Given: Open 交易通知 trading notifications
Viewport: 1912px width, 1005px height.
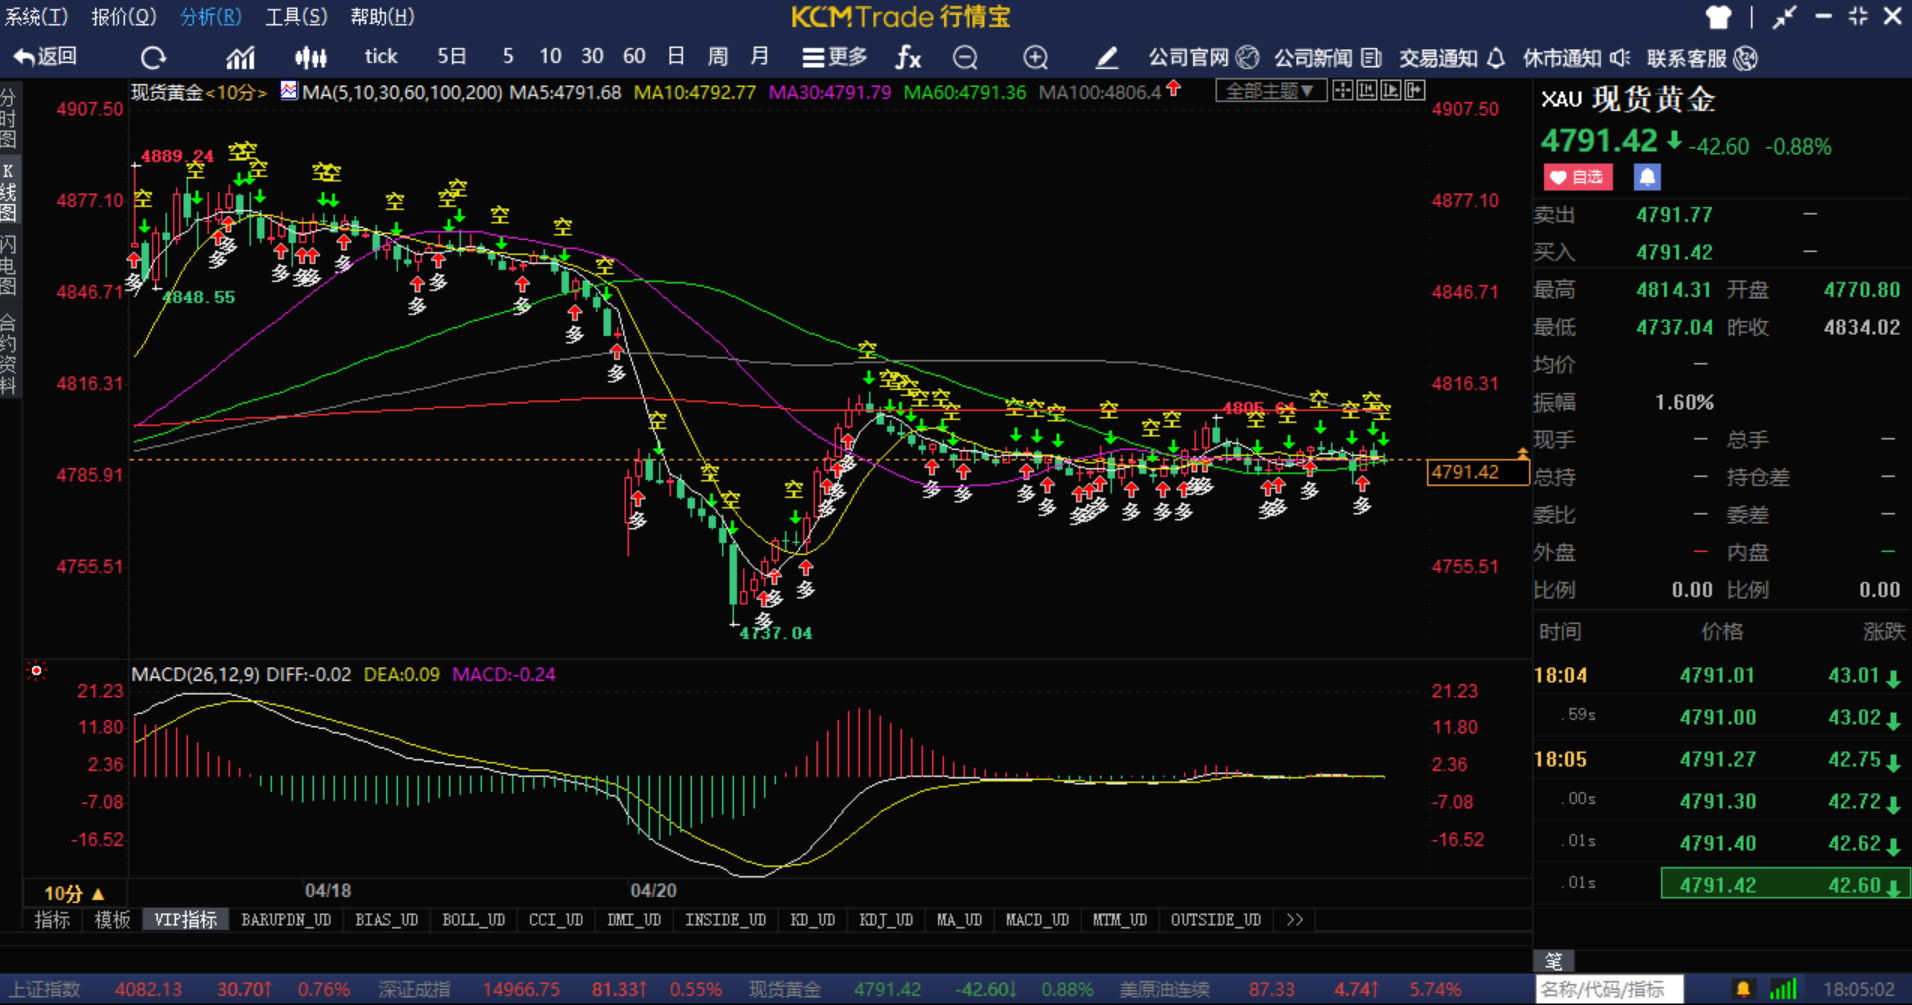Looking at the screenshot, I should (1452, 58).
